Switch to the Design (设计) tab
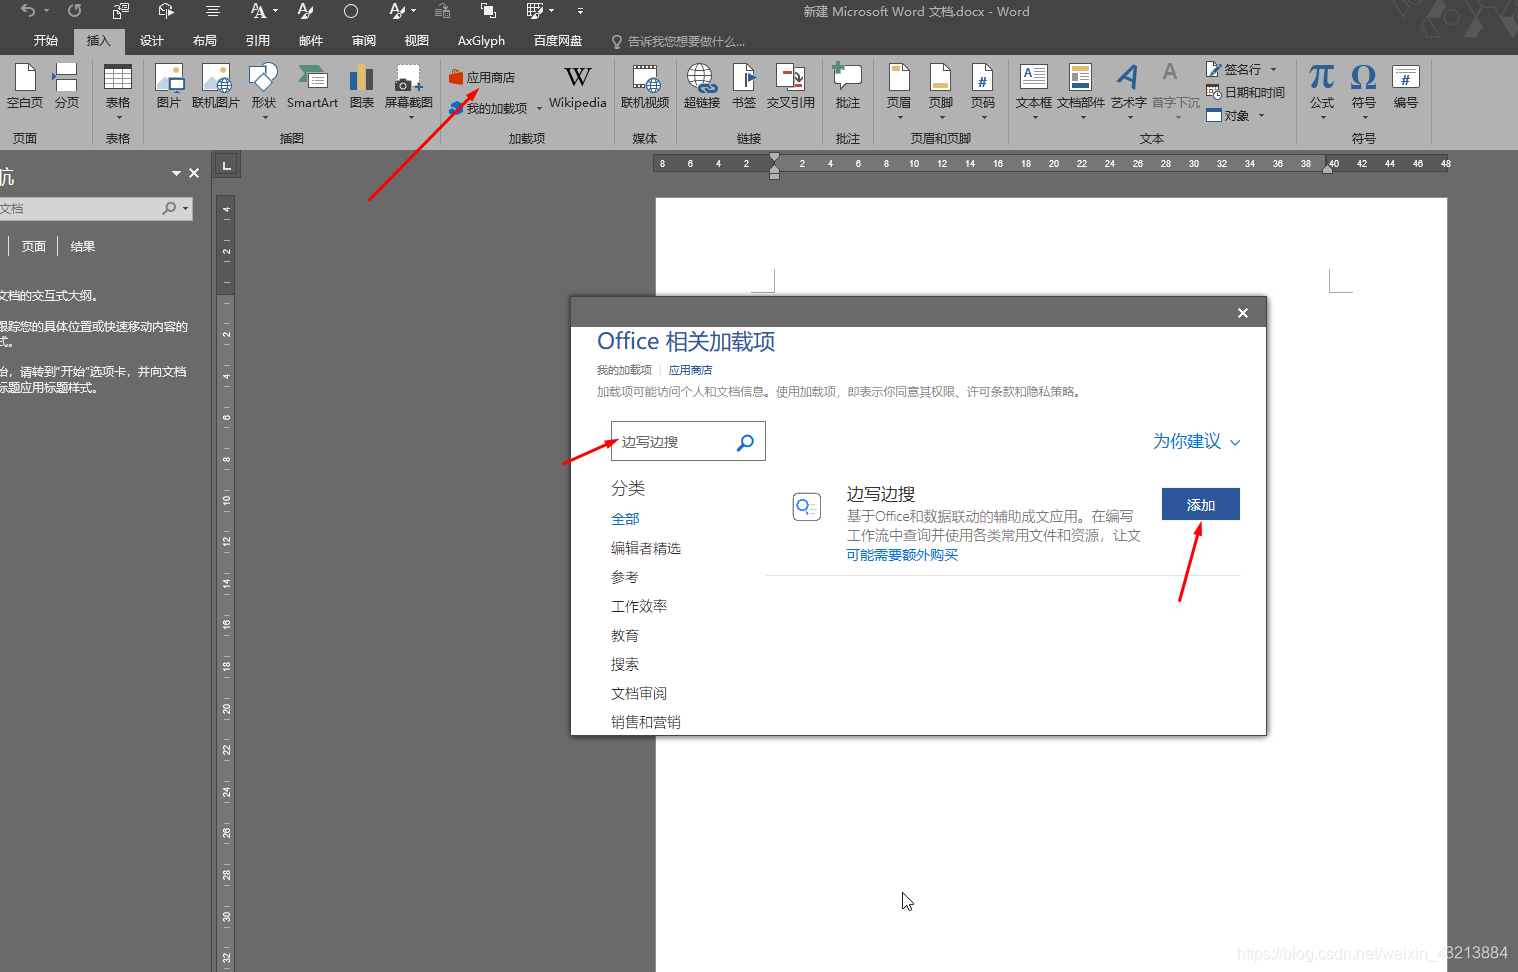The width and height of the screenshot is (1518, 972). 152,41
